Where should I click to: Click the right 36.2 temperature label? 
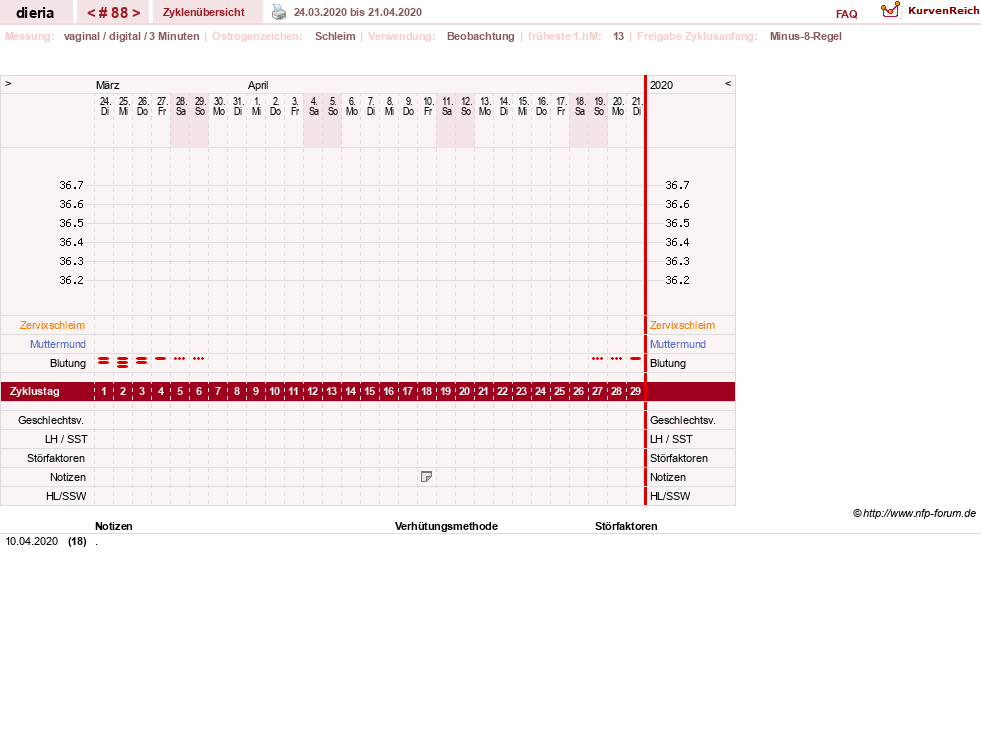tap(677, 280)
